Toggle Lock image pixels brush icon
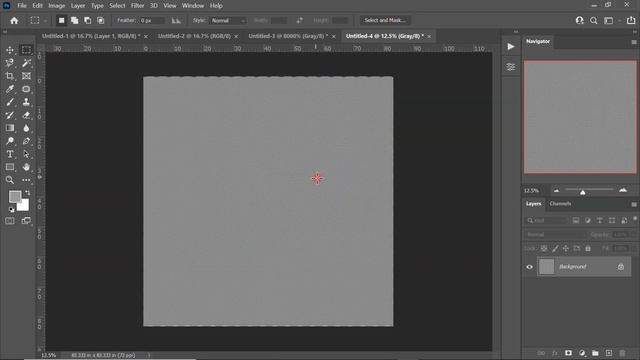The width and height of the screenshot is (640, 360). coord(555,248)
